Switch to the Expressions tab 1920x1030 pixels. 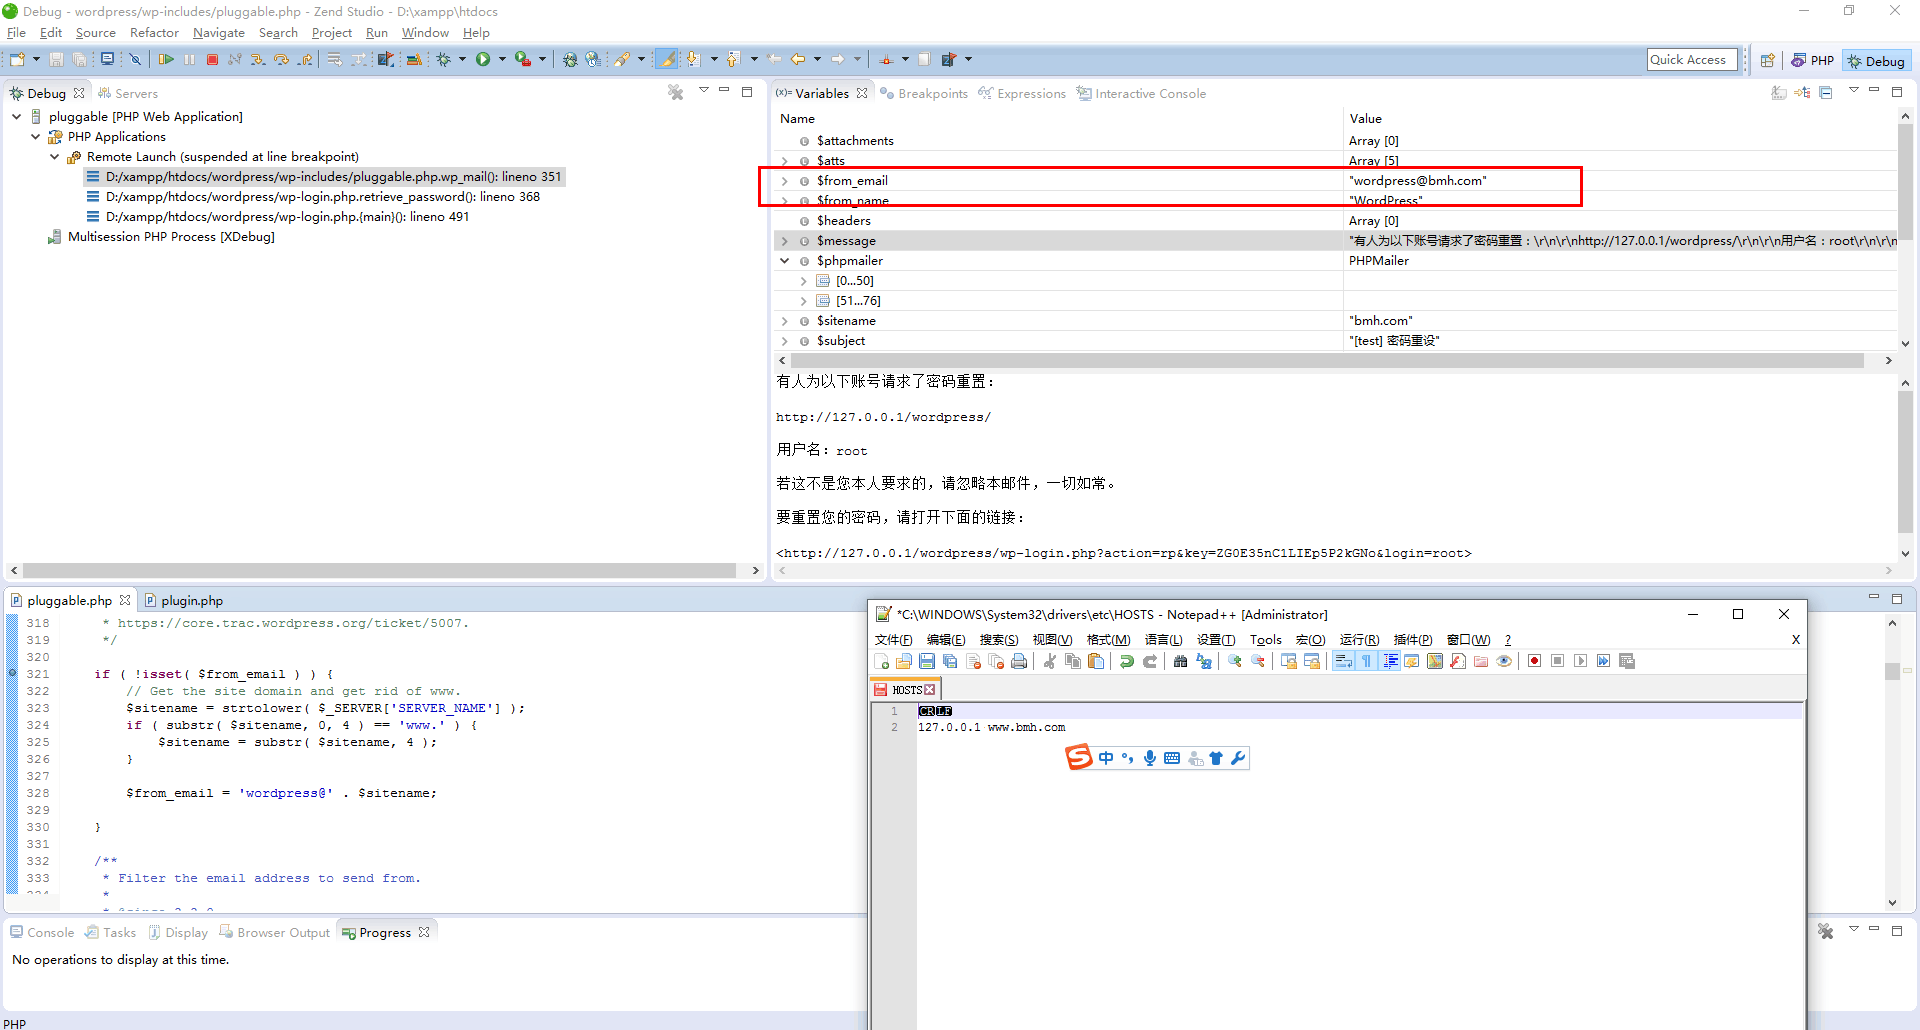[x=1022, y=94]
